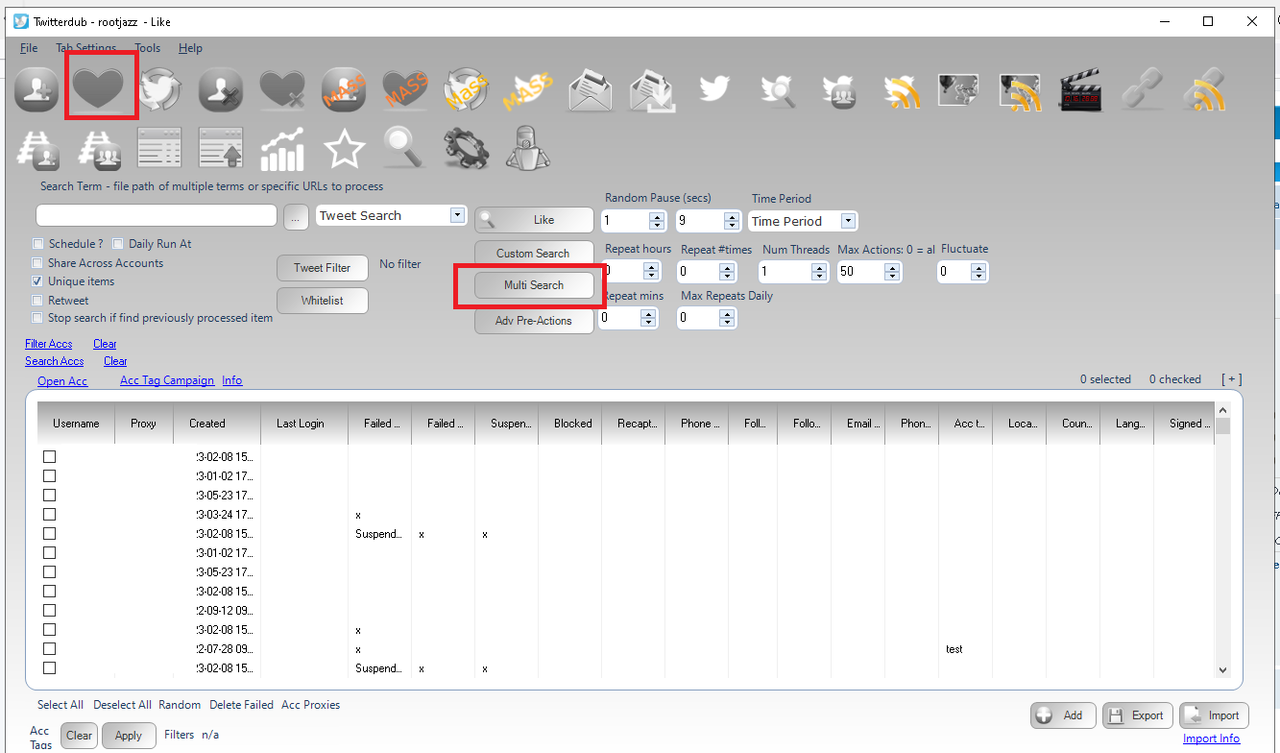Adjust Random Pause maximum stepper showing 9
Viewport: 1280px width, 753px height.
click(x=732, y=221)
